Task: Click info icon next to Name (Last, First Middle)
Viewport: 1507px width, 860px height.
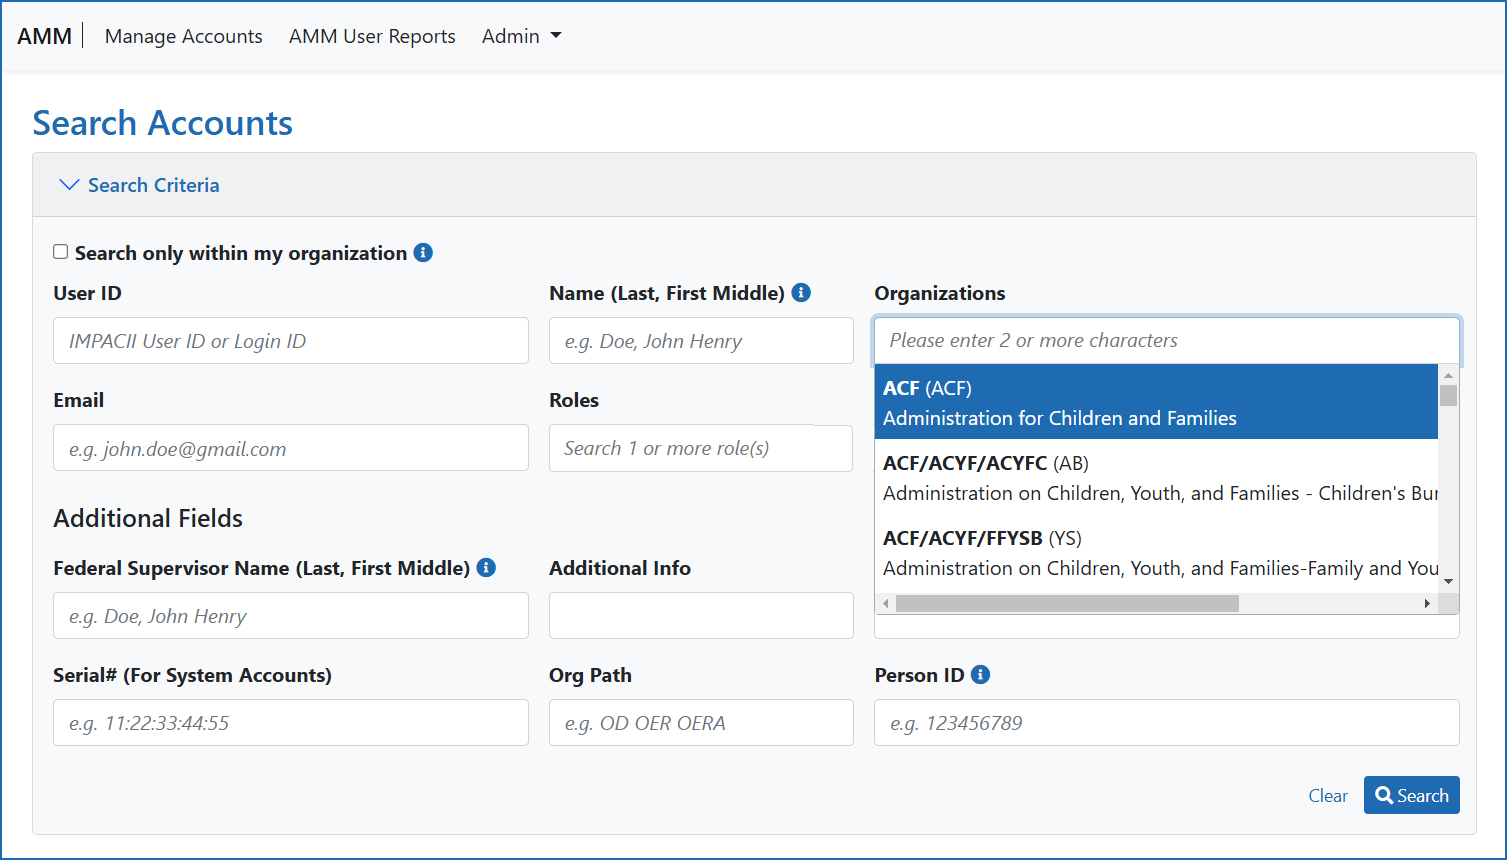Action: tap(801, 293)
